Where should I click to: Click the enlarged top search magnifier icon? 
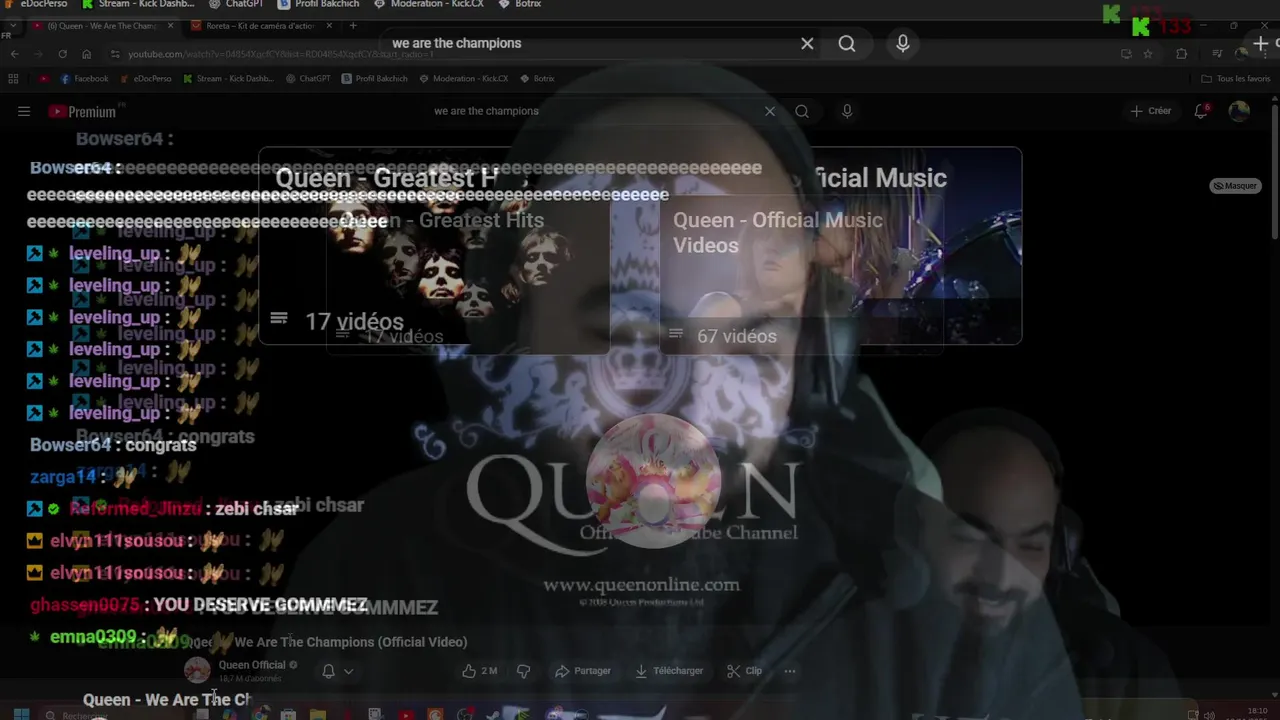tap(847, 43)
